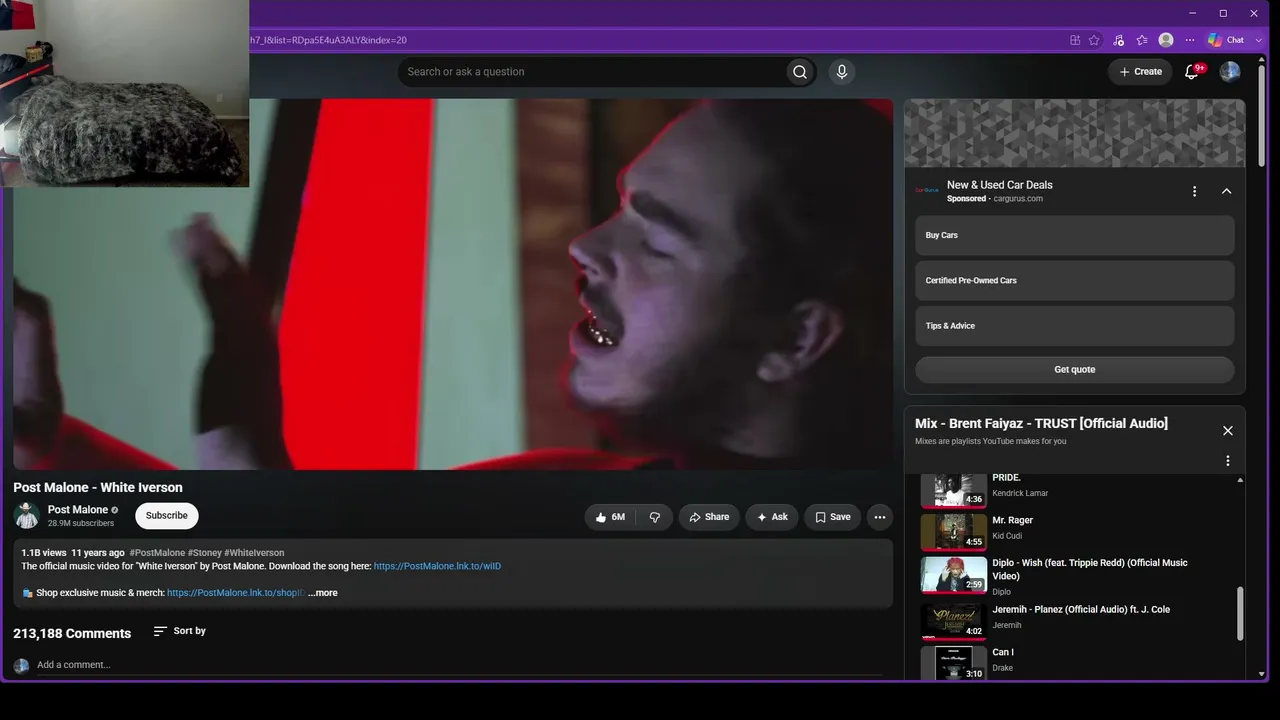
Task: Add this page to browser favorites
Action: tap(1094, 40)
